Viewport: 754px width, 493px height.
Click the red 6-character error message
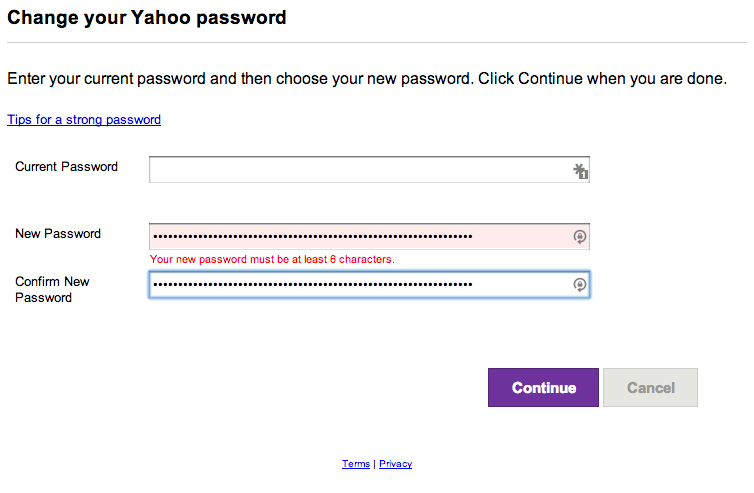click(272, 260)
